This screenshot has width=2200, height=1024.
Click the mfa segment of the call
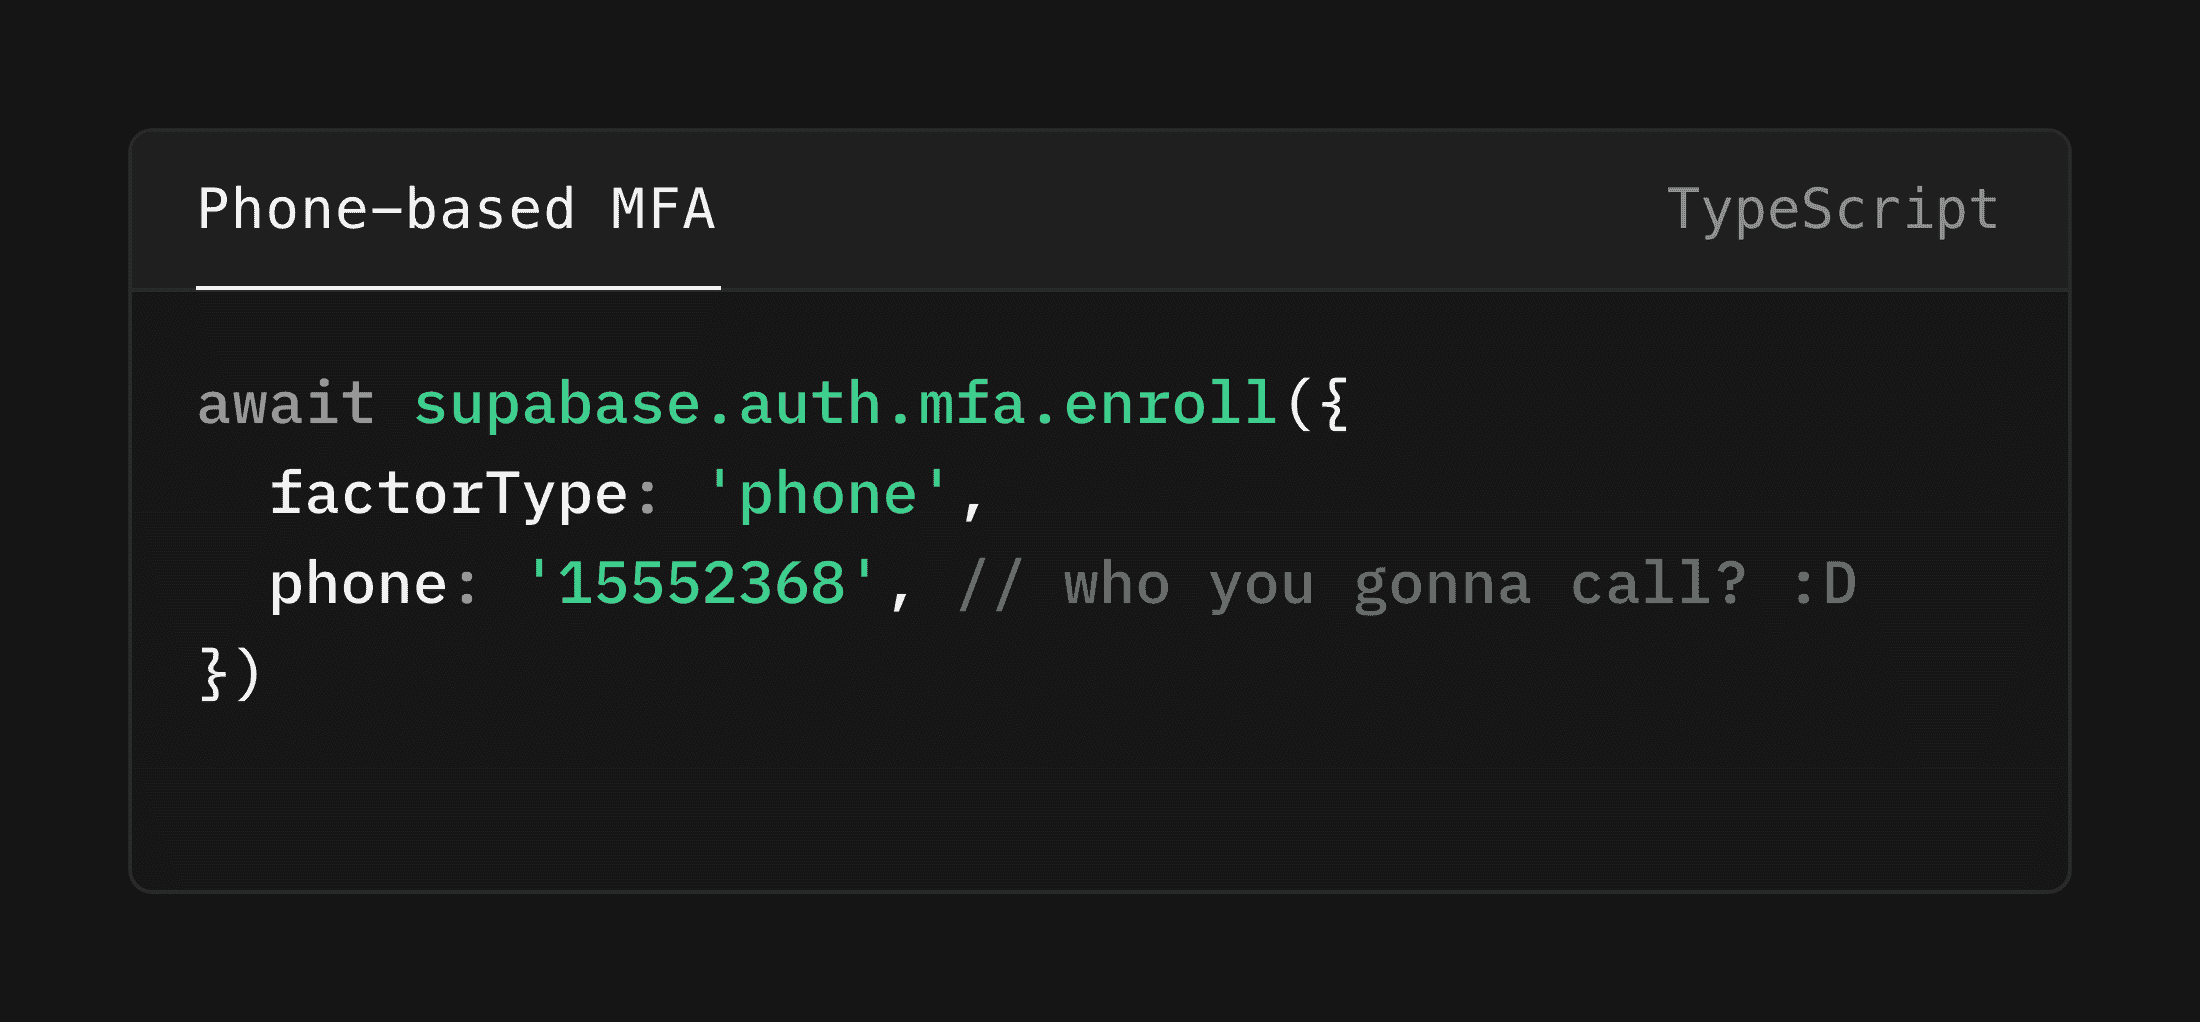[x=972, y=404]
